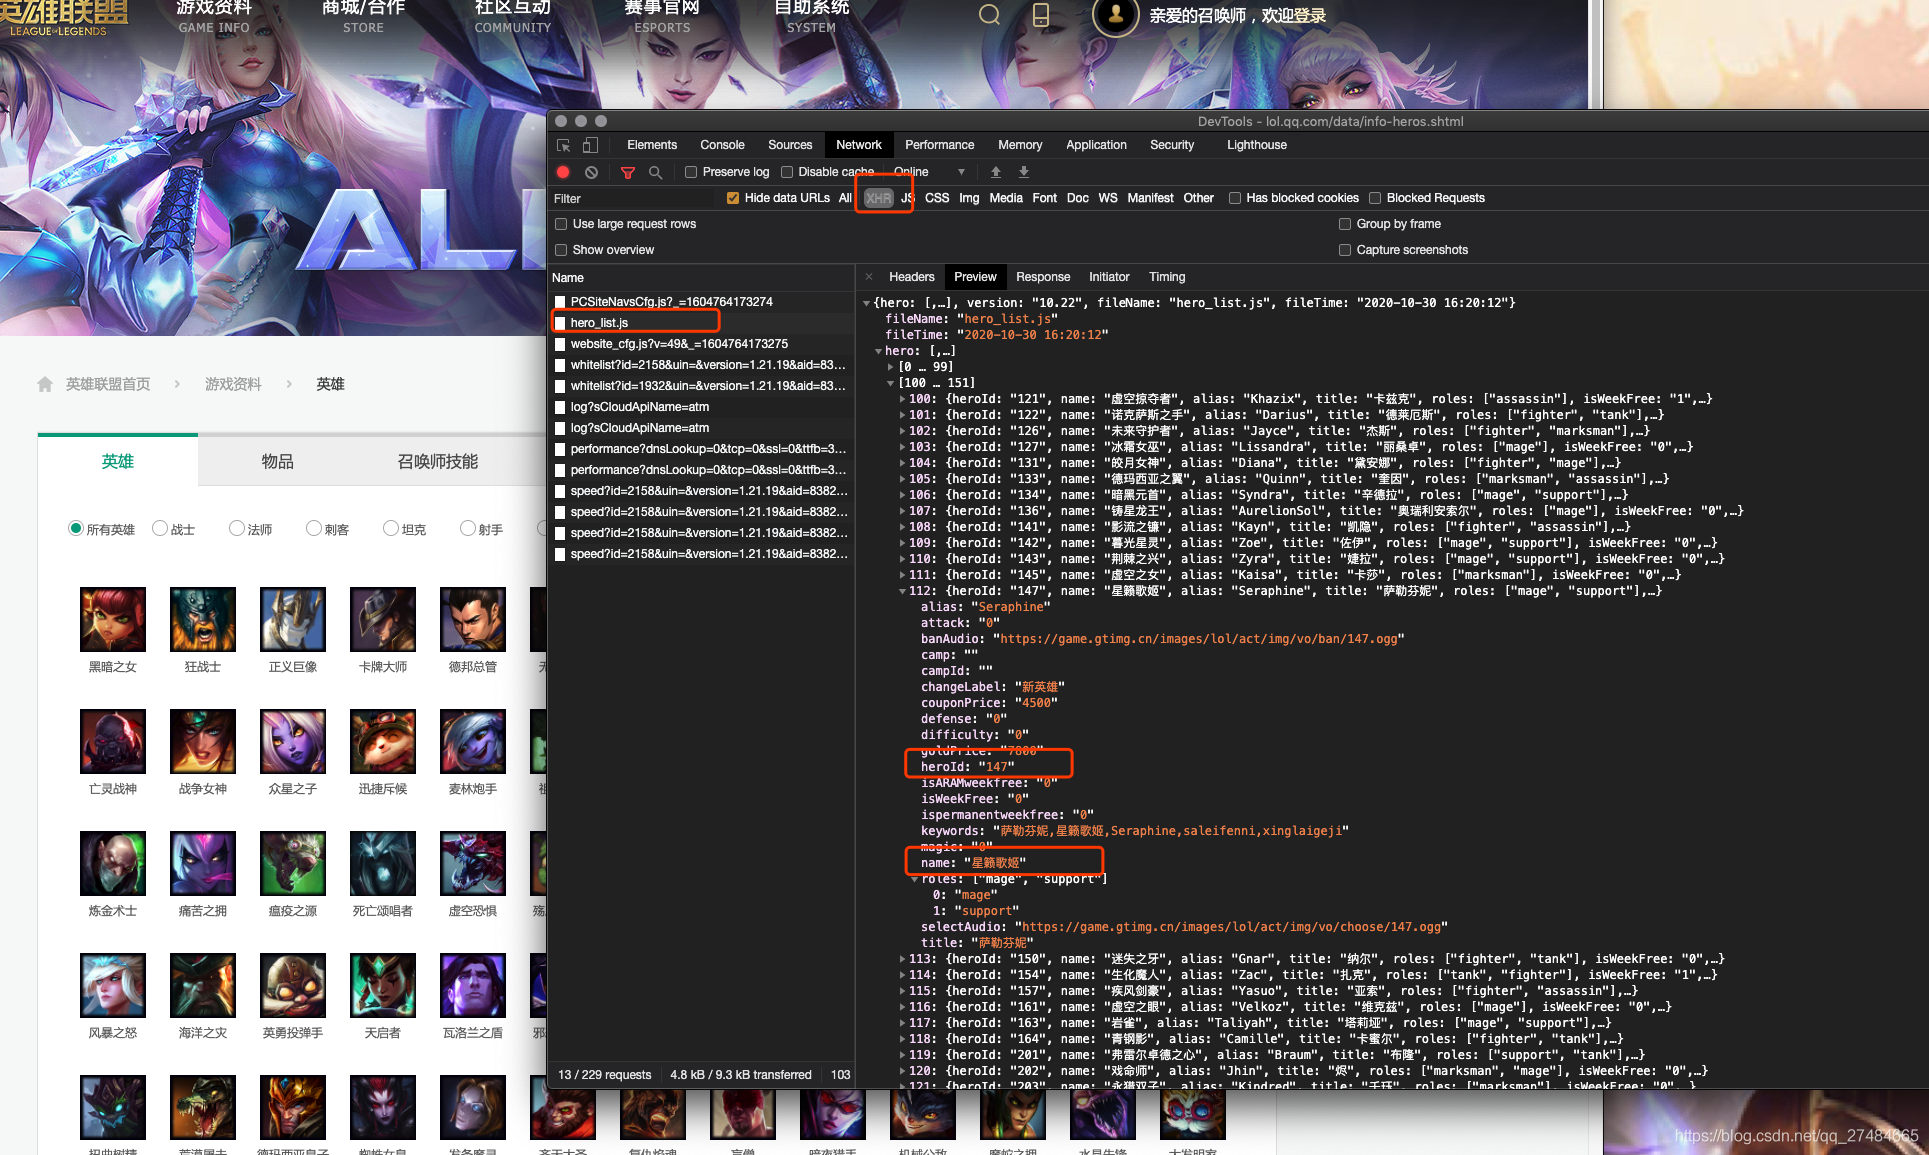This screenshot has width=1929, height=1155.
Task: Open the 迅捷斥候 hero portrait
Action: click(x=383, y=742)
